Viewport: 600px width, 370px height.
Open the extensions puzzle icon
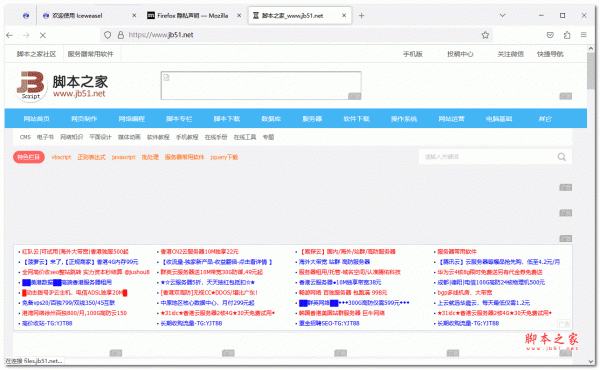click(567, 35)
